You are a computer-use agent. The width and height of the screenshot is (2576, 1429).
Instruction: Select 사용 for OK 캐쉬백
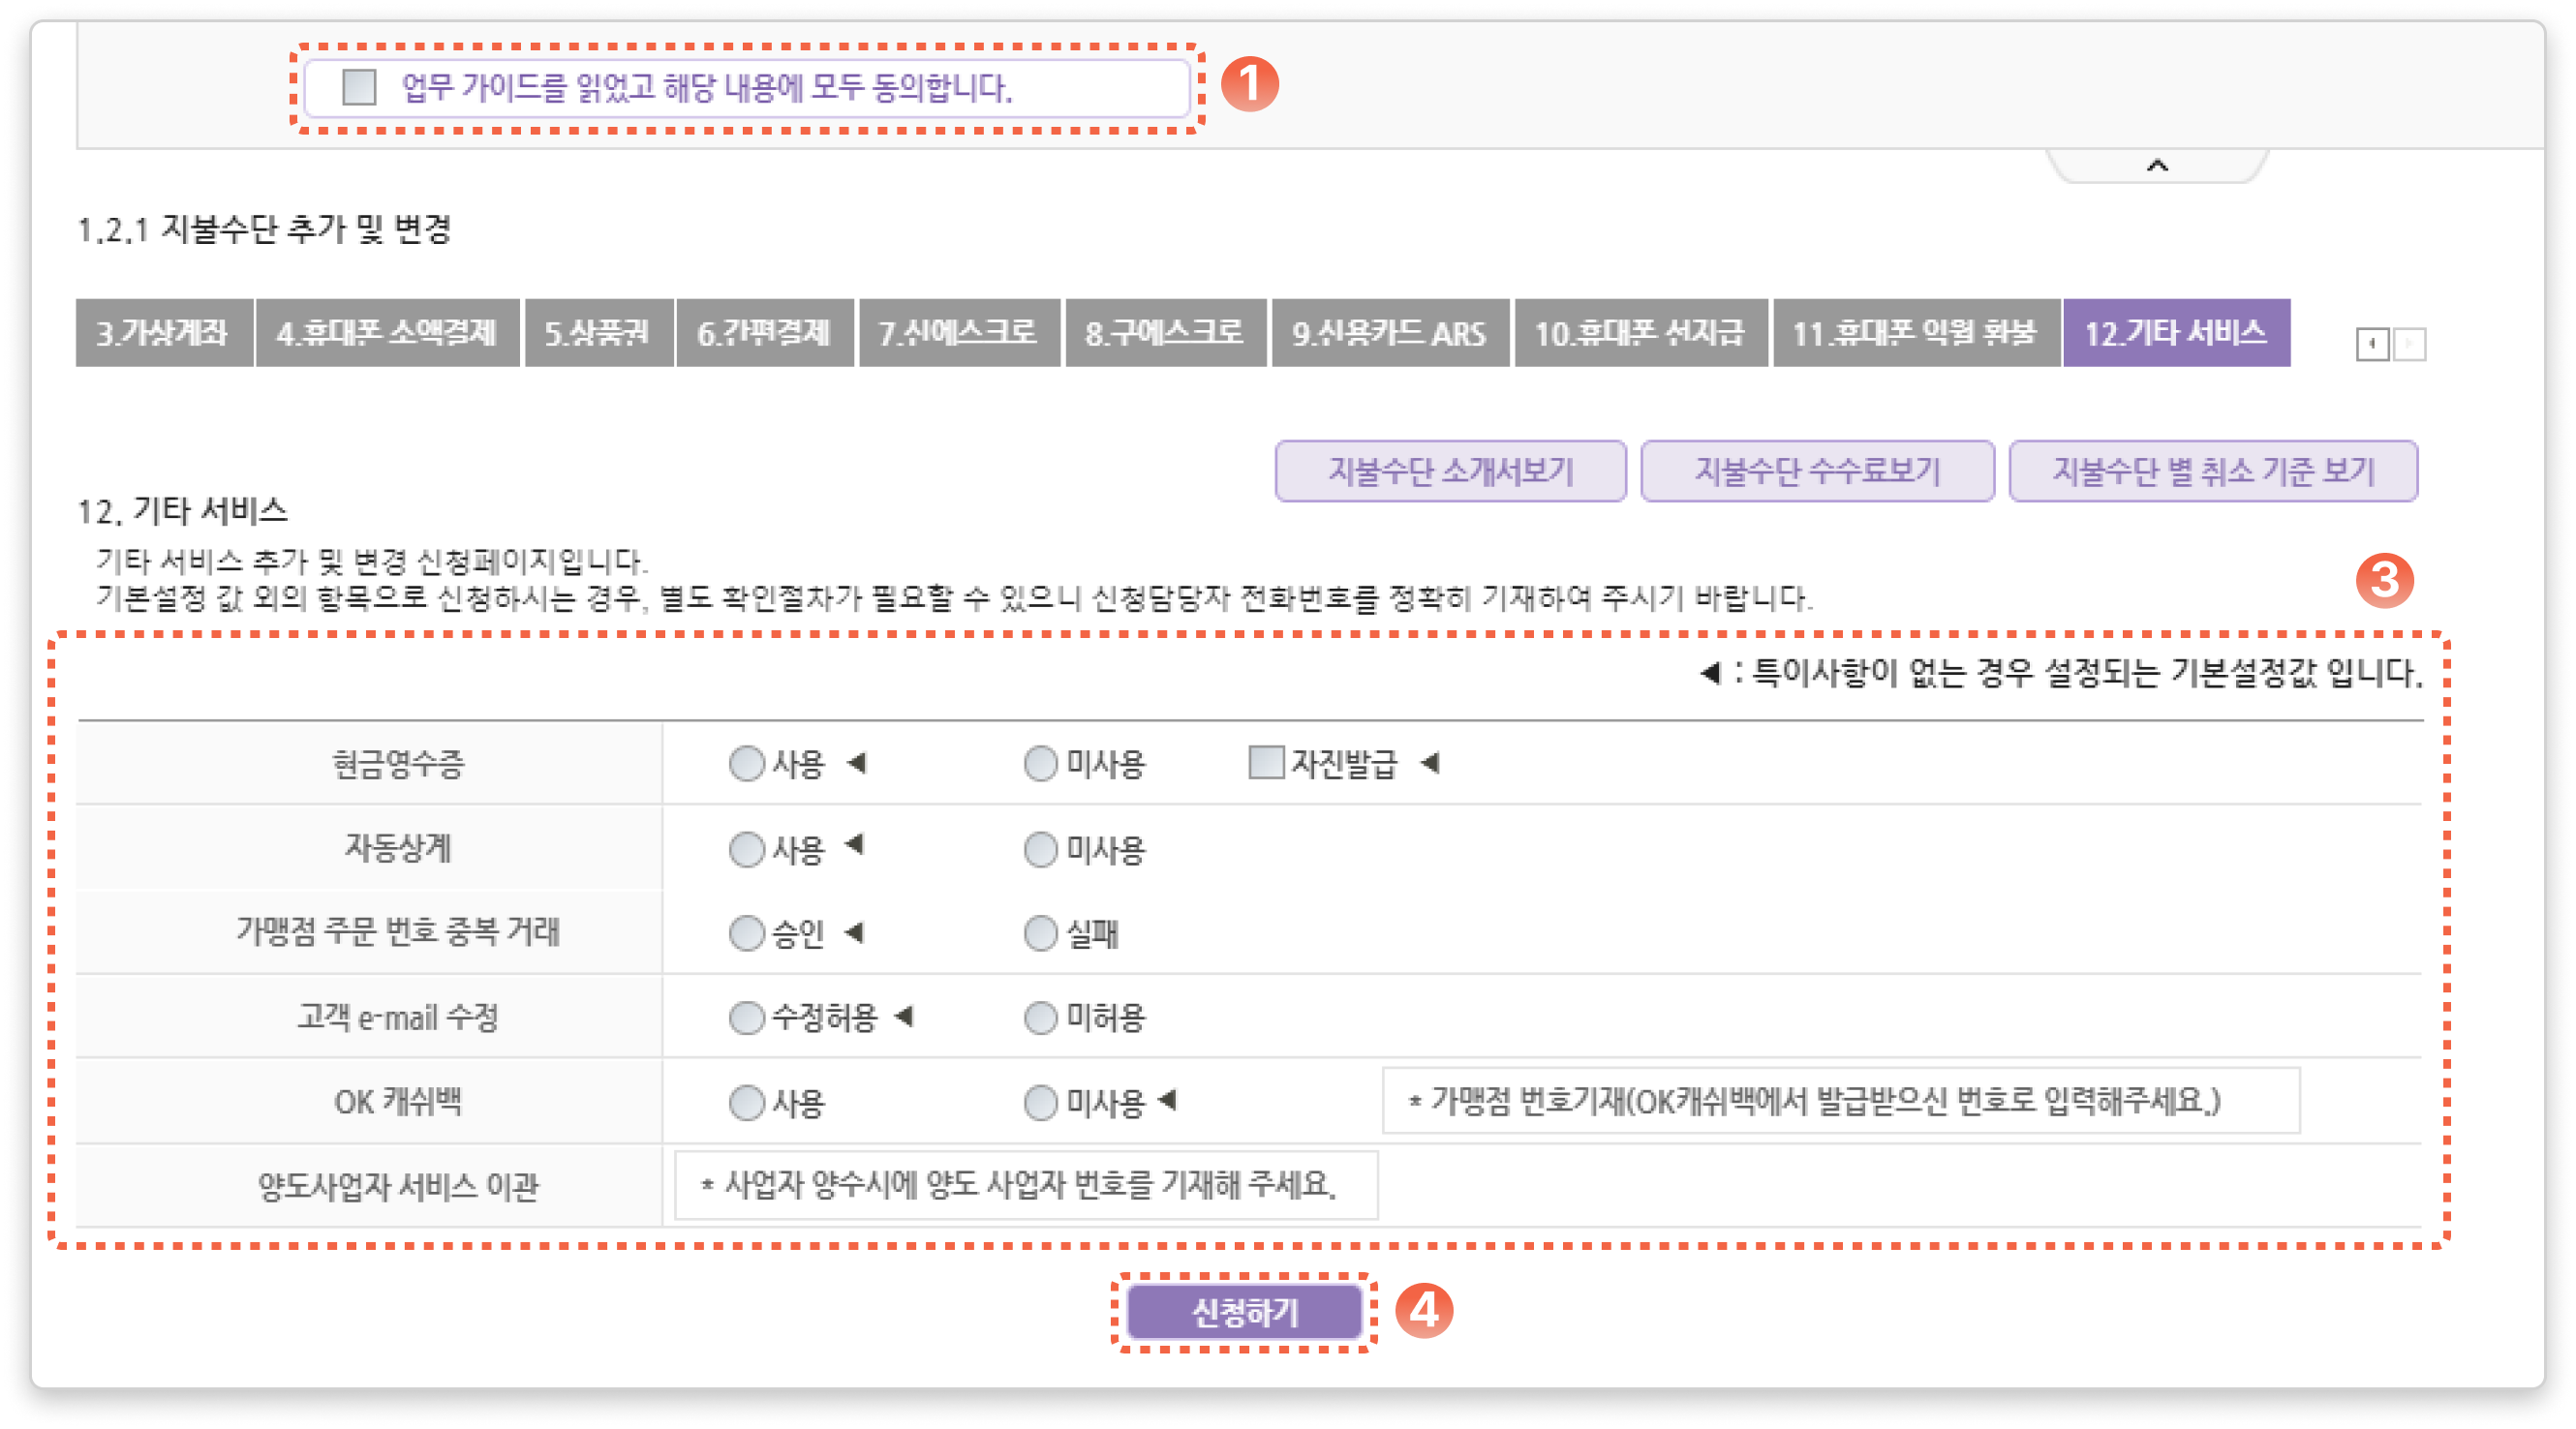tap(746, 1103)
